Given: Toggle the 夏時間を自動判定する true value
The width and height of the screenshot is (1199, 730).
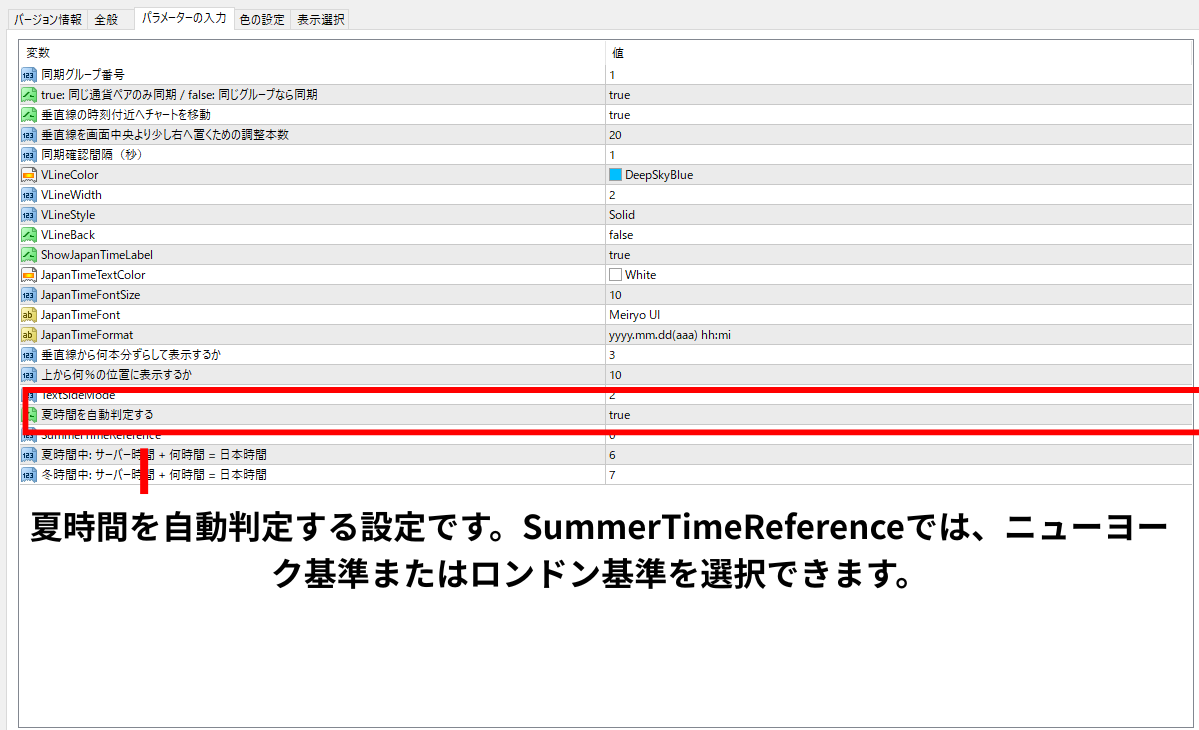Looking at the screenshot, I should coord(619,414).
